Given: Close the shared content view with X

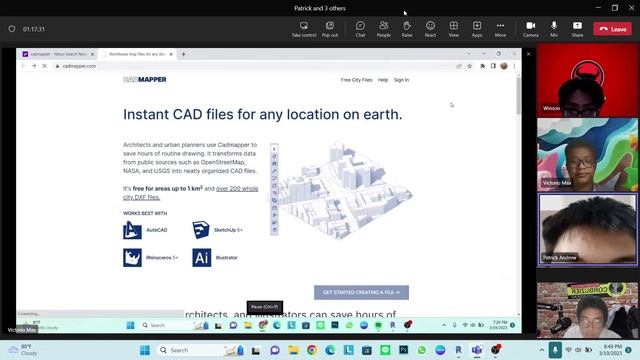Looking at the screenshot, I should [x=529, y=54].
